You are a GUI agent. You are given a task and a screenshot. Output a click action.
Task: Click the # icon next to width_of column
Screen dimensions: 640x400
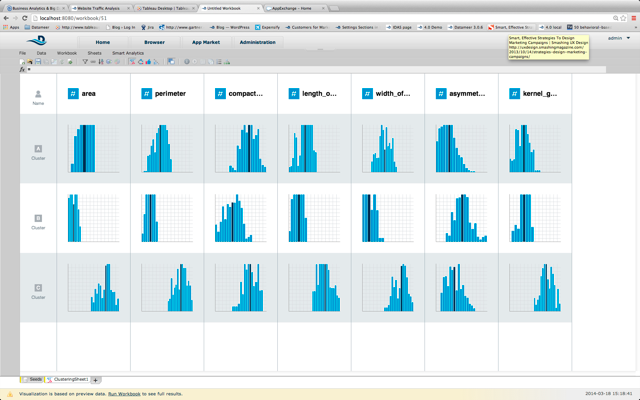pyautogui.click(x=367, y=93)
